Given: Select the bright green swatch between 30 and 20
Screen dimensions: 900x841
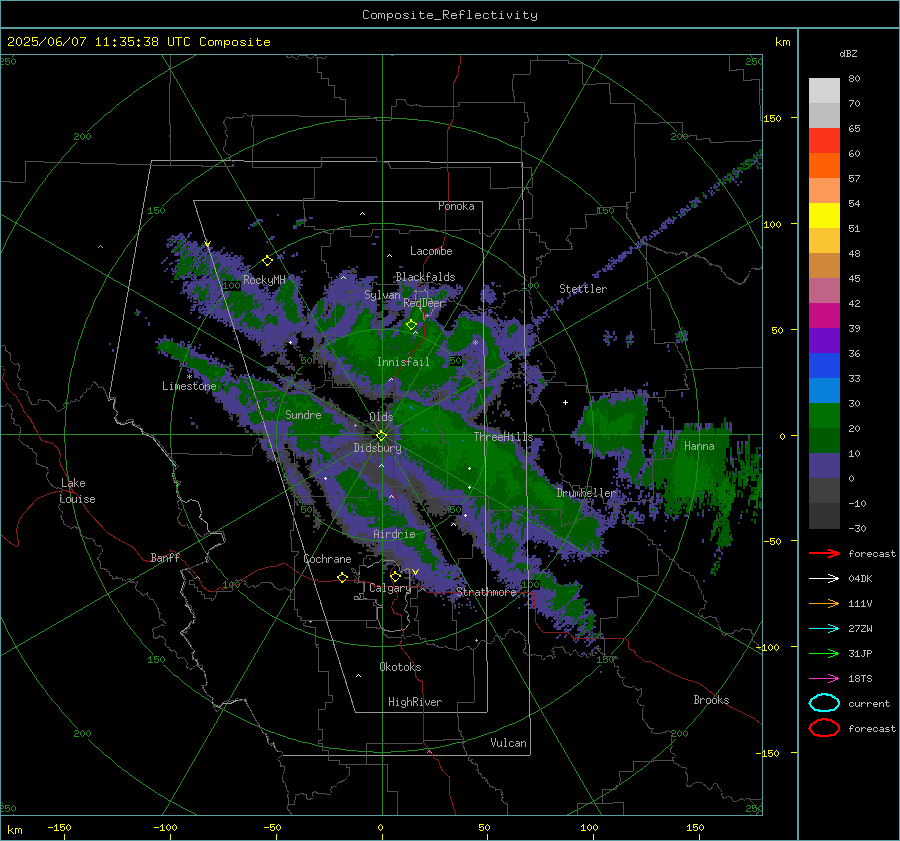Looking at the screenshot, I should [824, 416].
